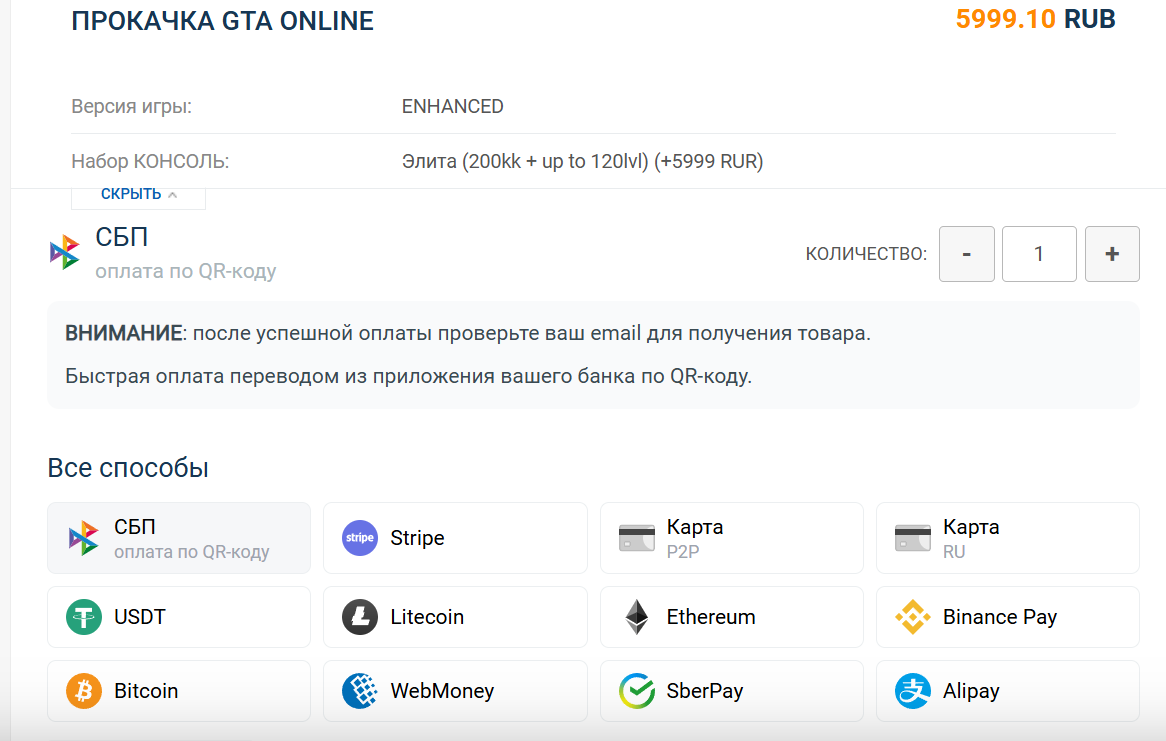Choose Stripe payment method
Image resolution: width=1166 pixels, height=741 pixels.
[x=455, y=538]
